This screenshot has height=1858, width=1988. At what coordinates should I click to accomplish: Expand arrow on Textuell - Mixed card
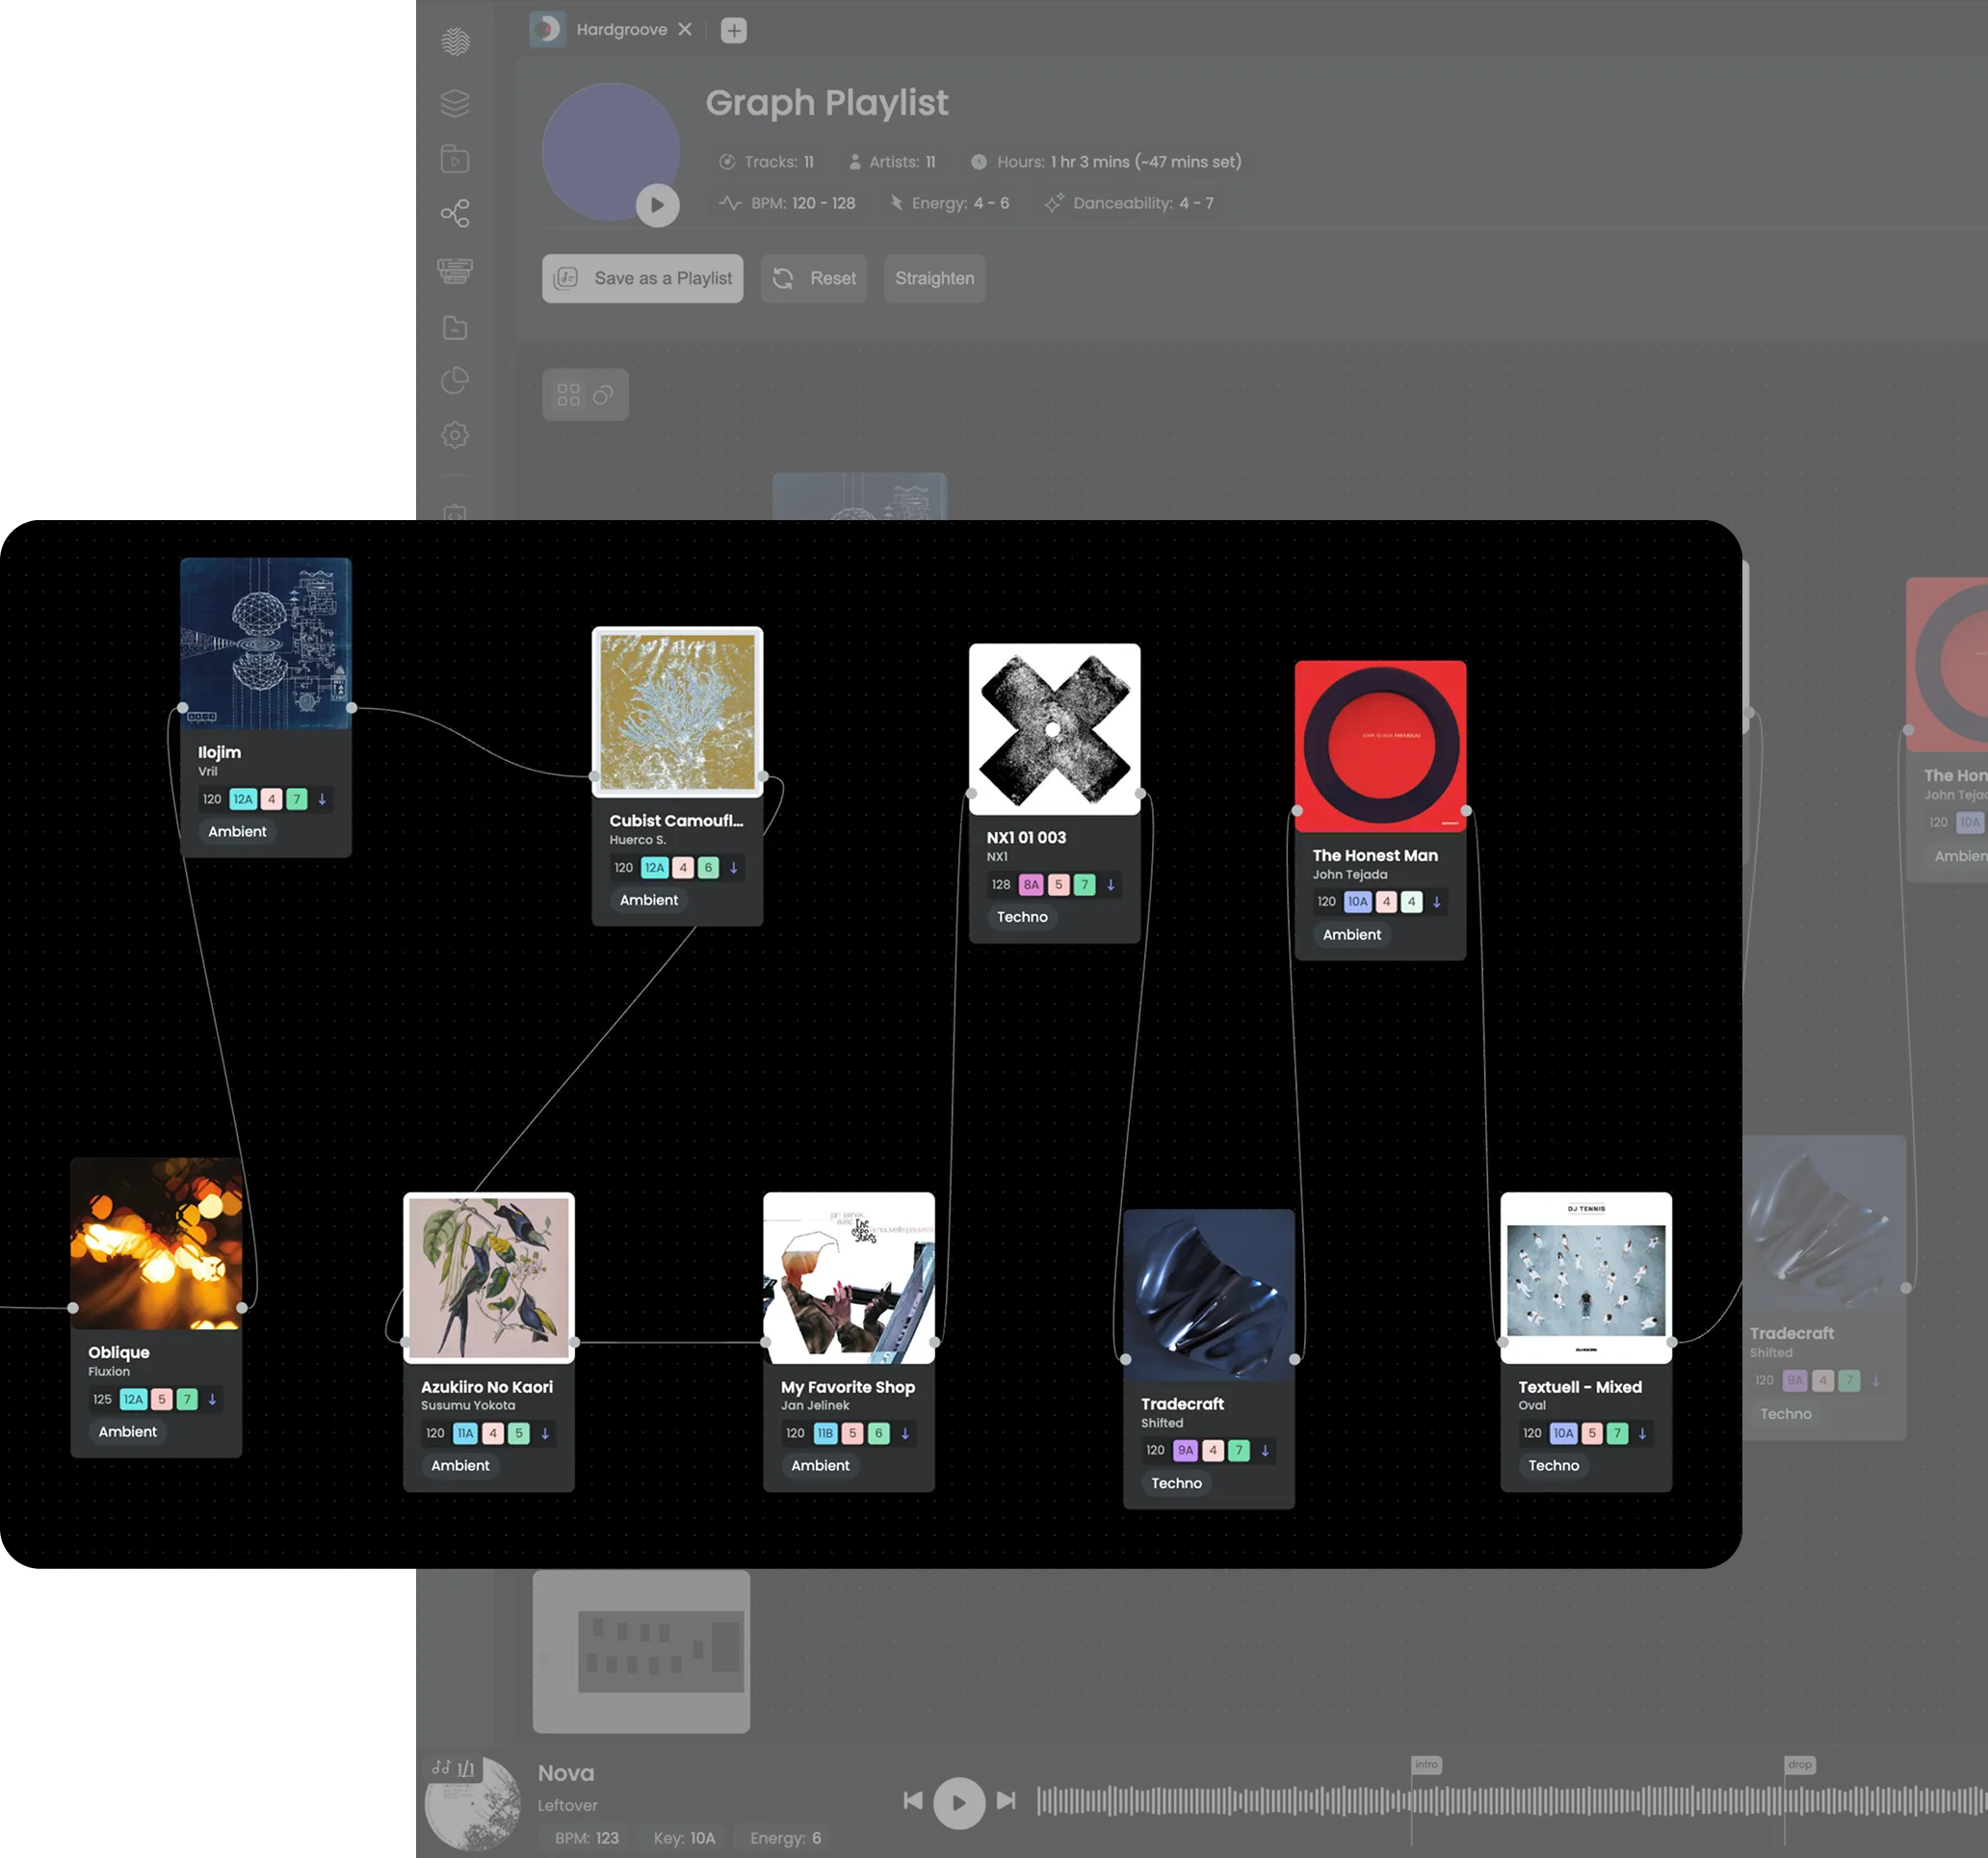[x=1642, y=1433]
